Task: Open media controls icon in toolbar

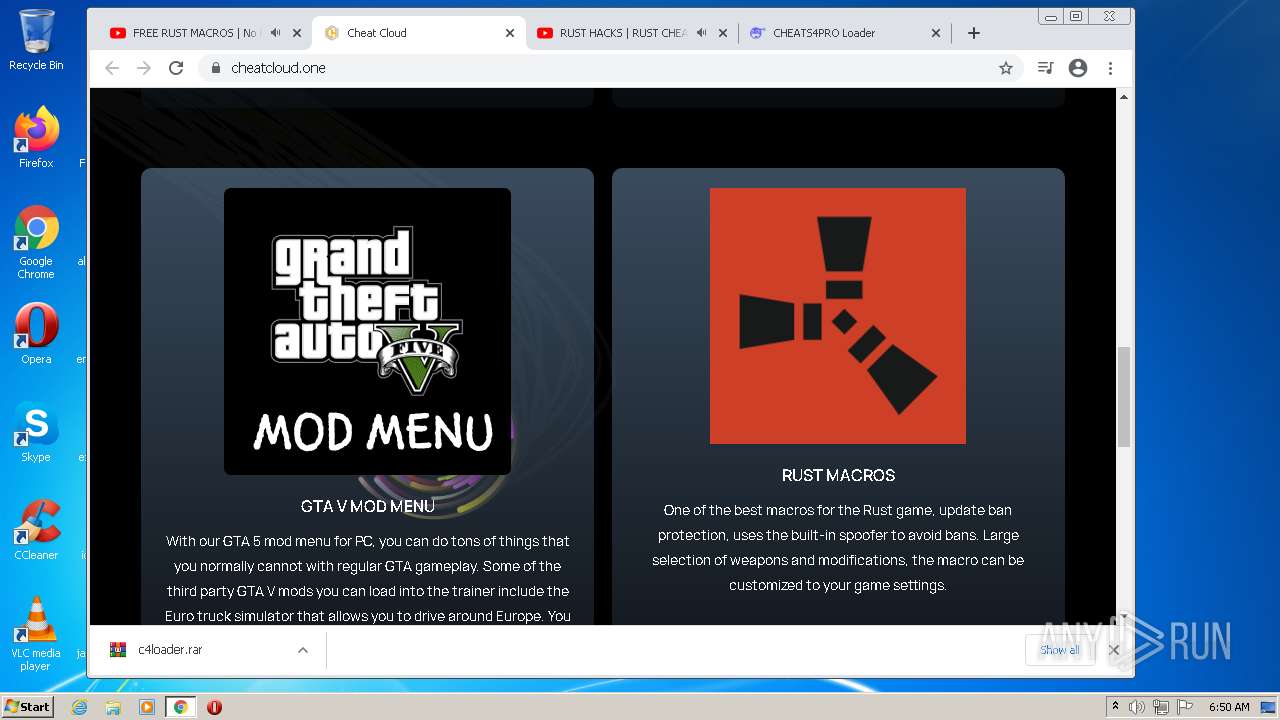Action: 1046,68
